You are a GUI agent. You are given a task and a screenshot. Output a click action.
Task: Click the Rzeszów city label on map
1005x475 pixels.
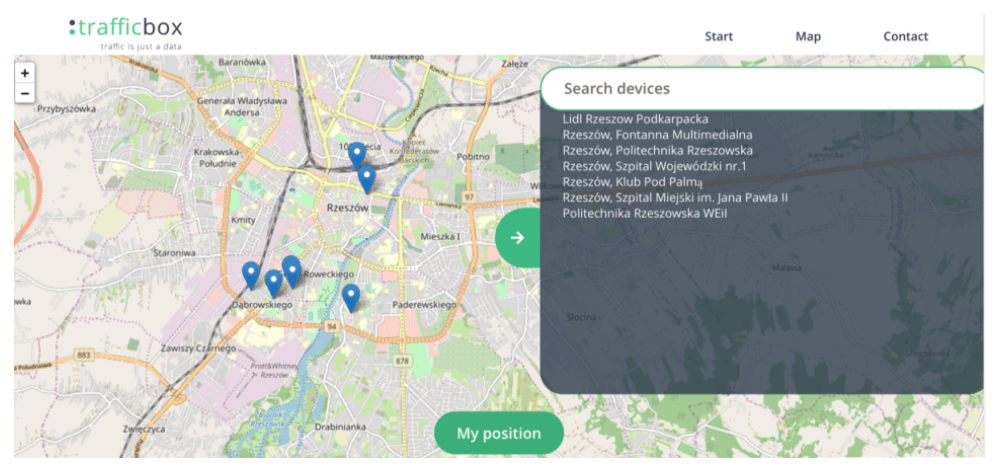tap(347, 208)
